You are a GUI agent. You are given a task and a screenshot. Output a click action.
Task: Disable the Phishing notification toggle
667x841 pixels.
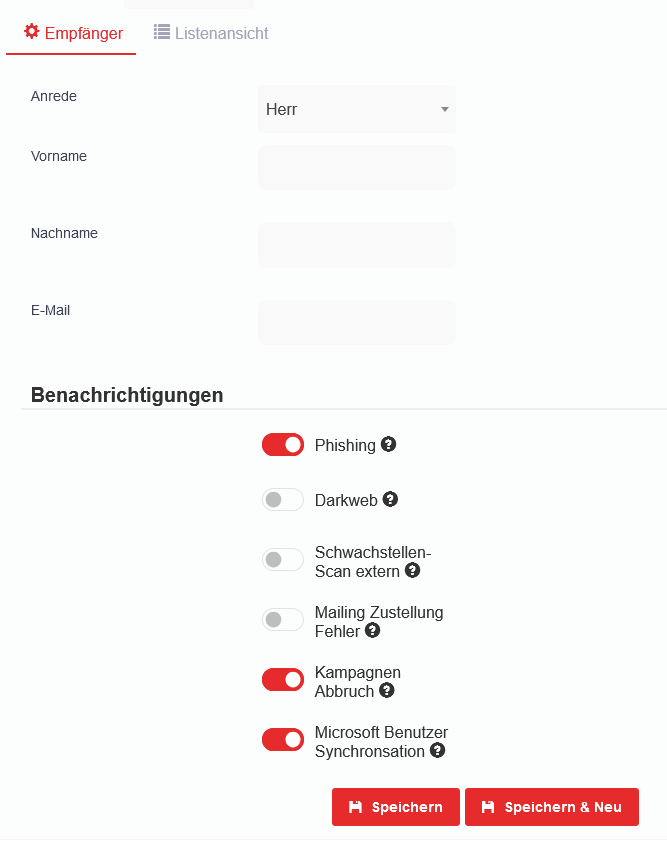click(x=283, y=445)
